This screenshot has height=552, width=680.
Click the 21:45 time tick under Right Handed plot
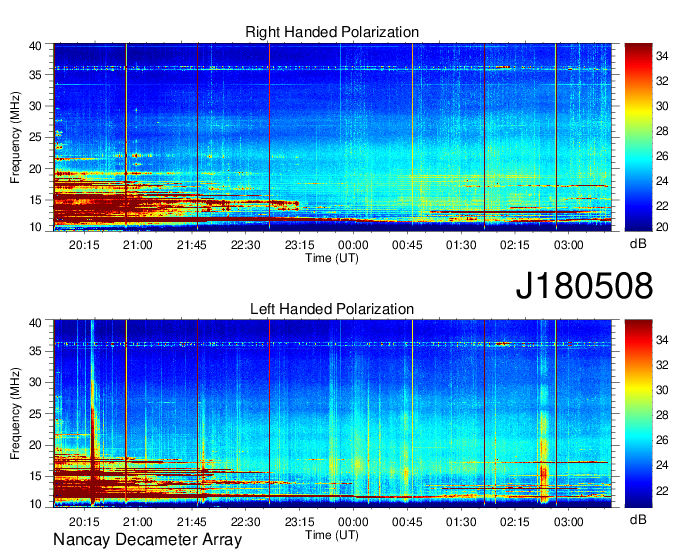pyautogui.click(x=192, y=245)
